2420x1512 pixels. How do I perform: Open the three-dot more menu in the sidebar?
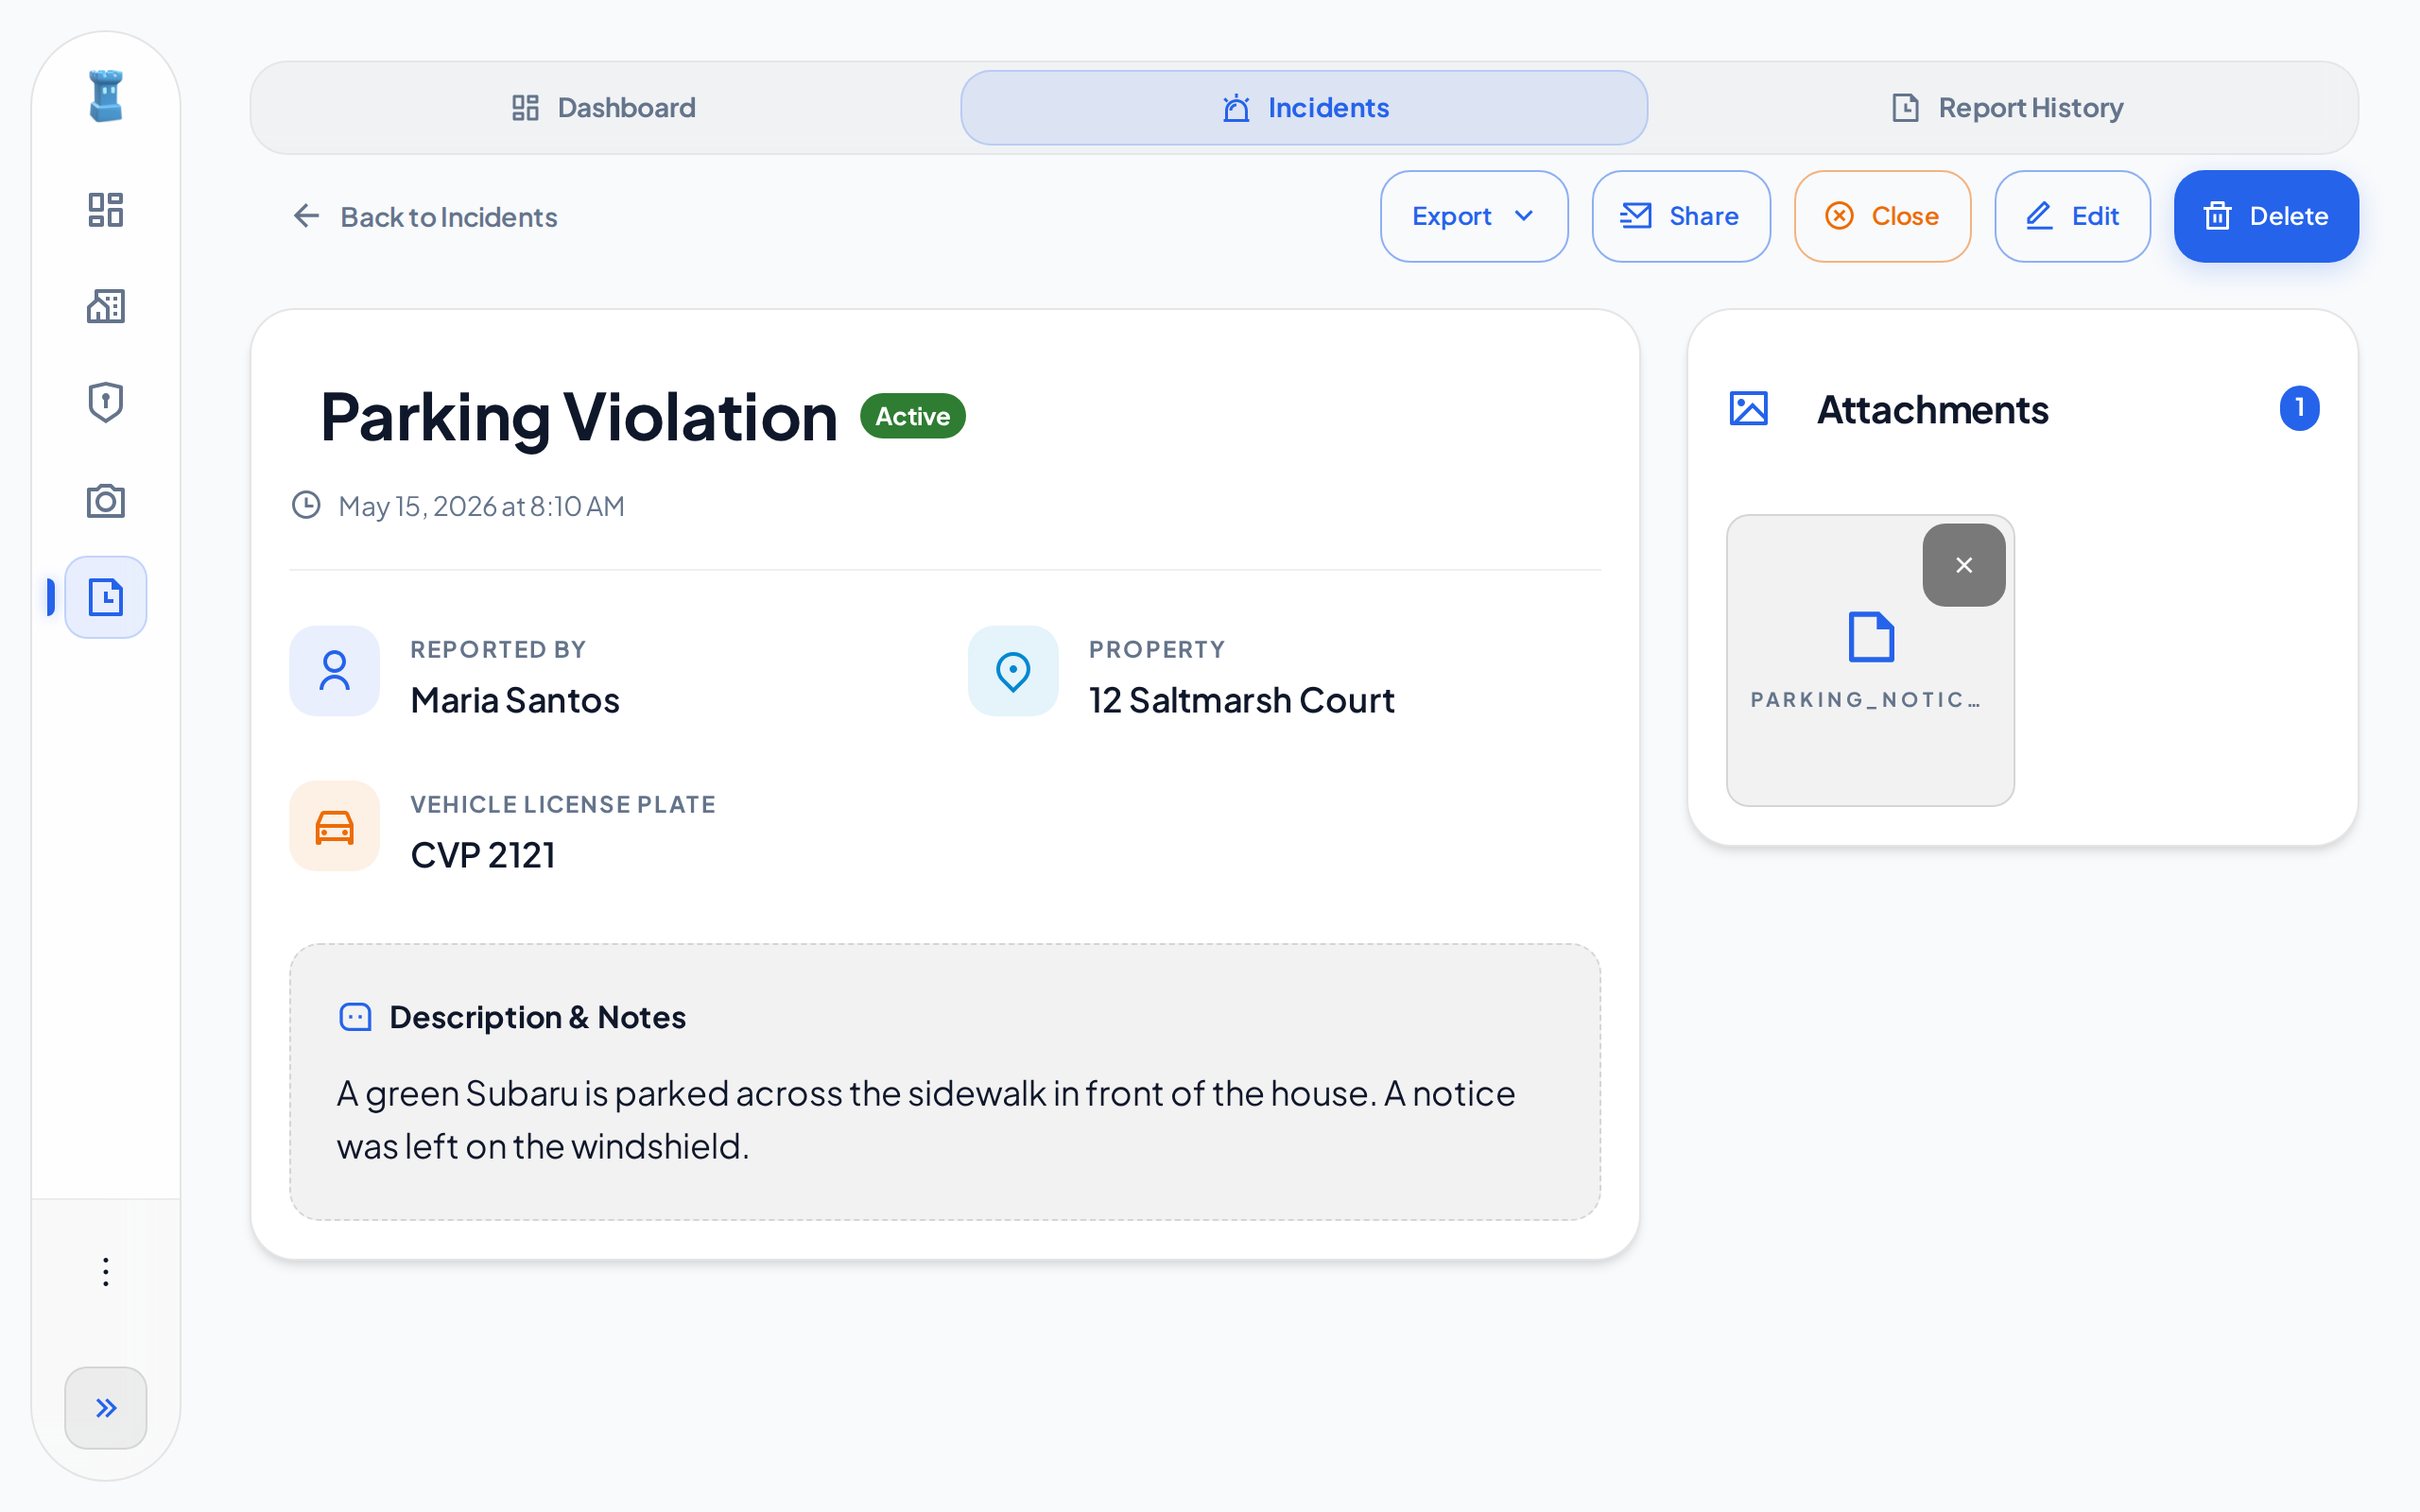106,1272
